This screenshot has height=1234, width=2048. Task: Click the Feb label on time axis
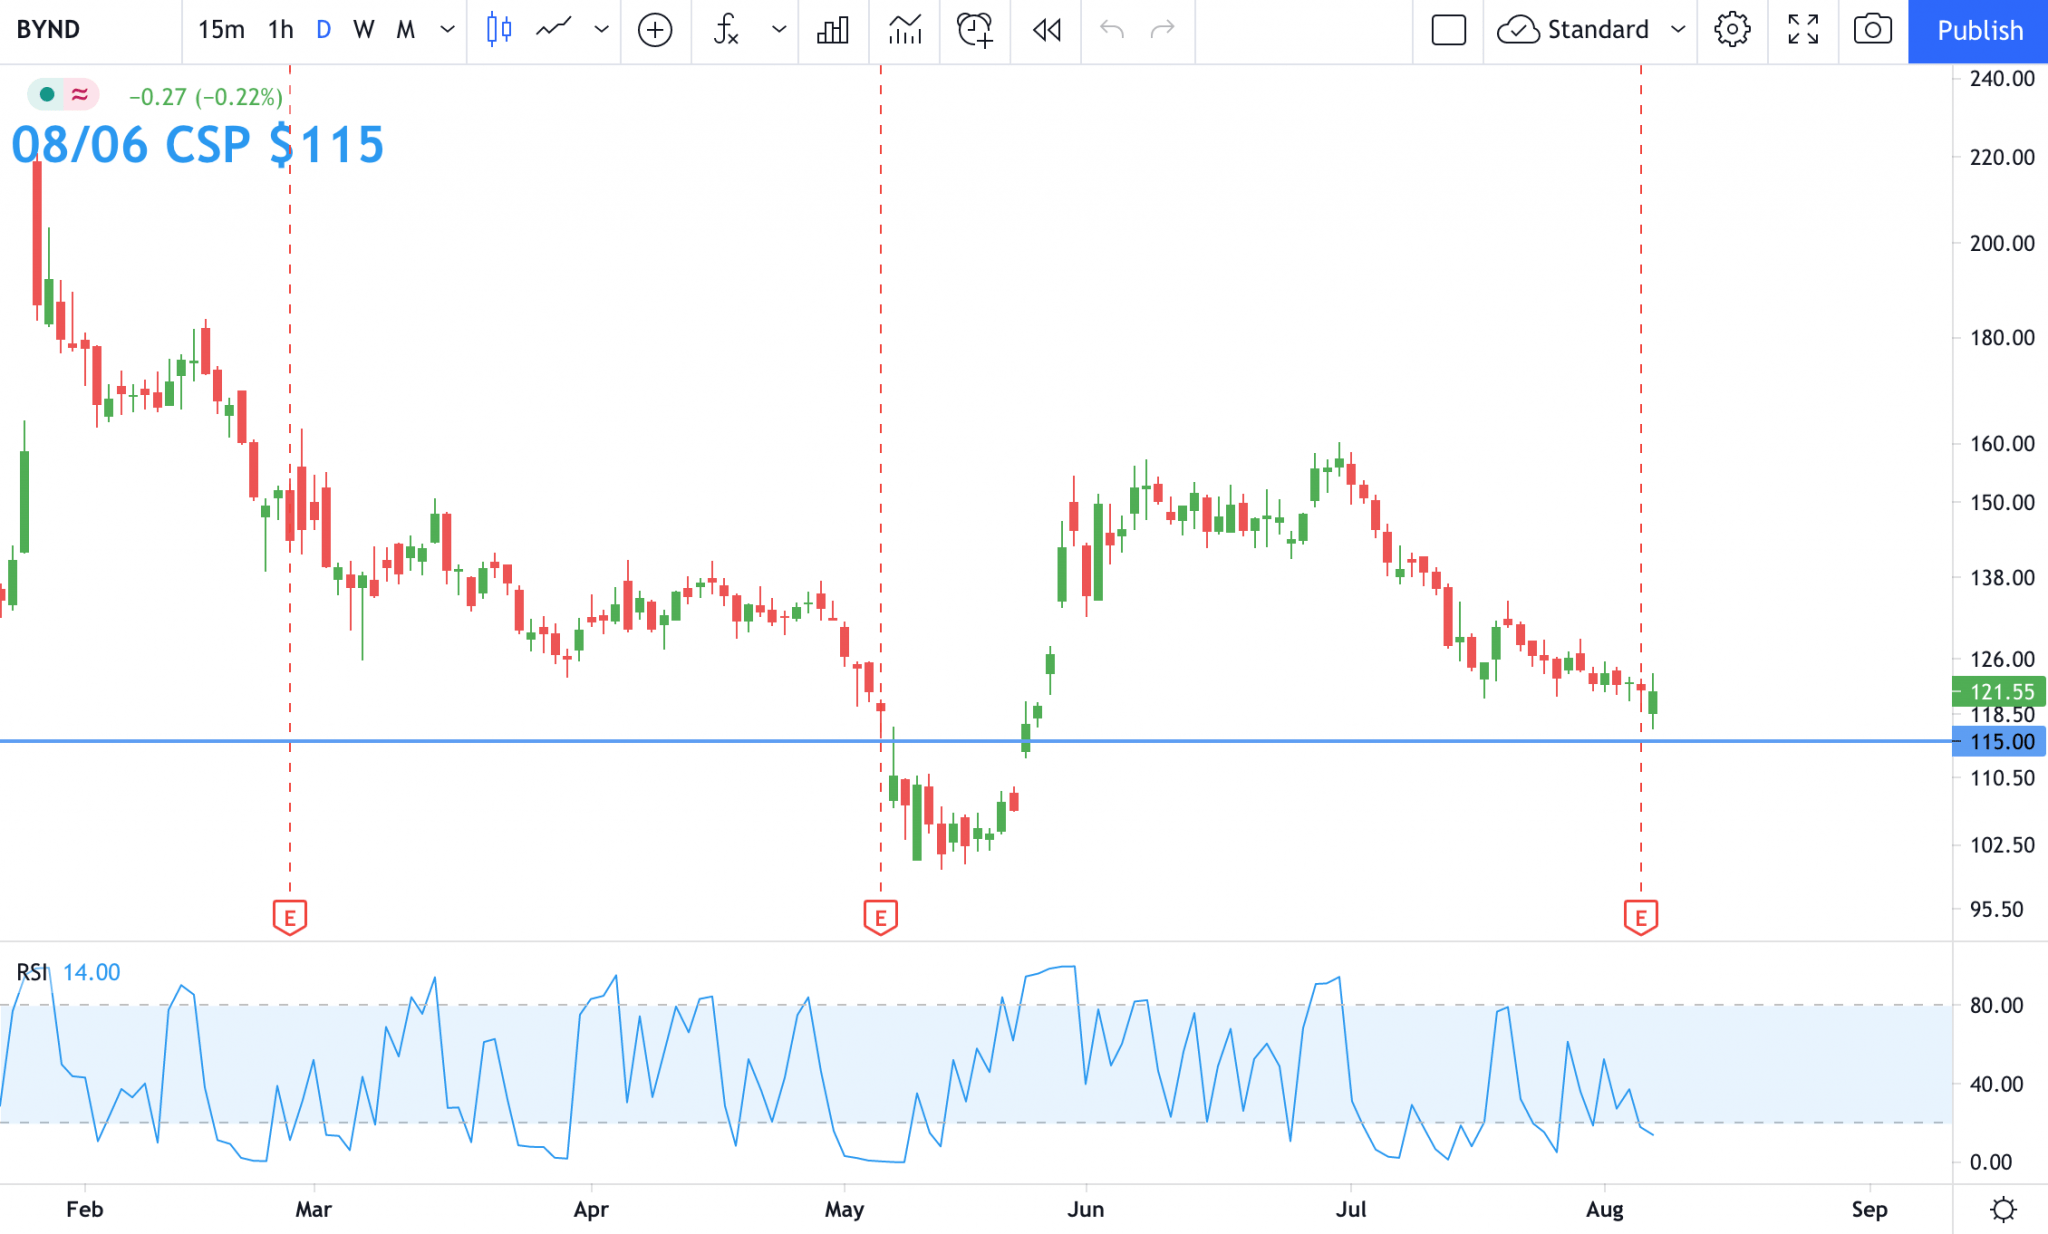point(85,1210)
